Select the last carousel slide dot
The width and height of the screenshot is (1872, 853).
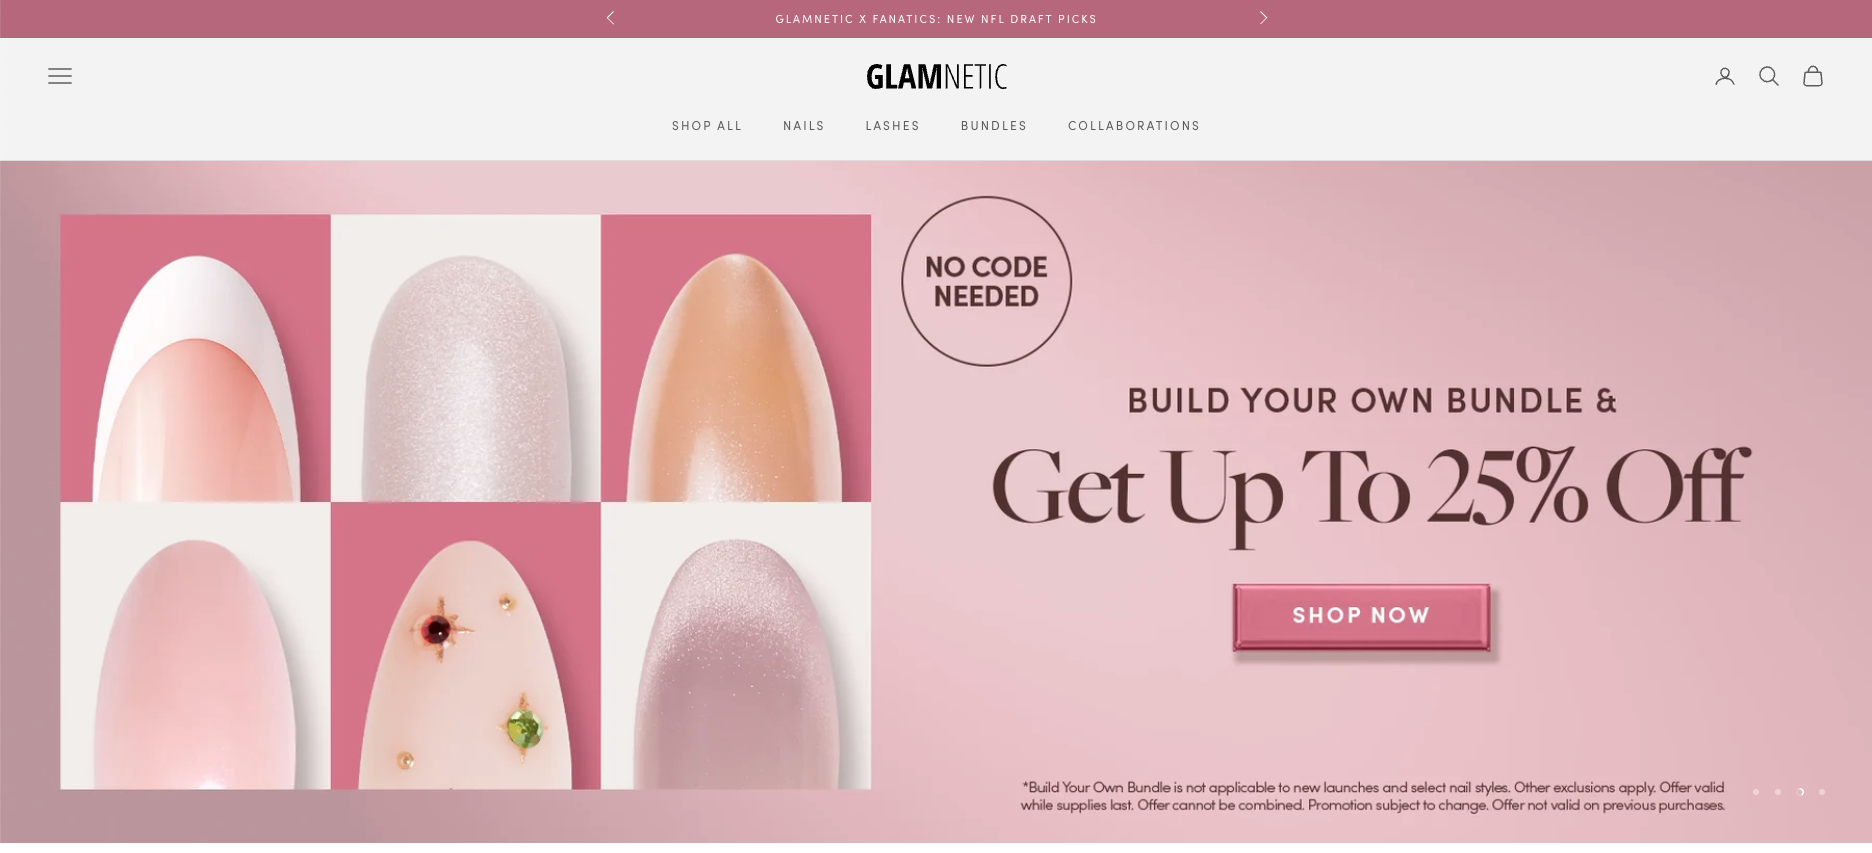click(1822, 792)
